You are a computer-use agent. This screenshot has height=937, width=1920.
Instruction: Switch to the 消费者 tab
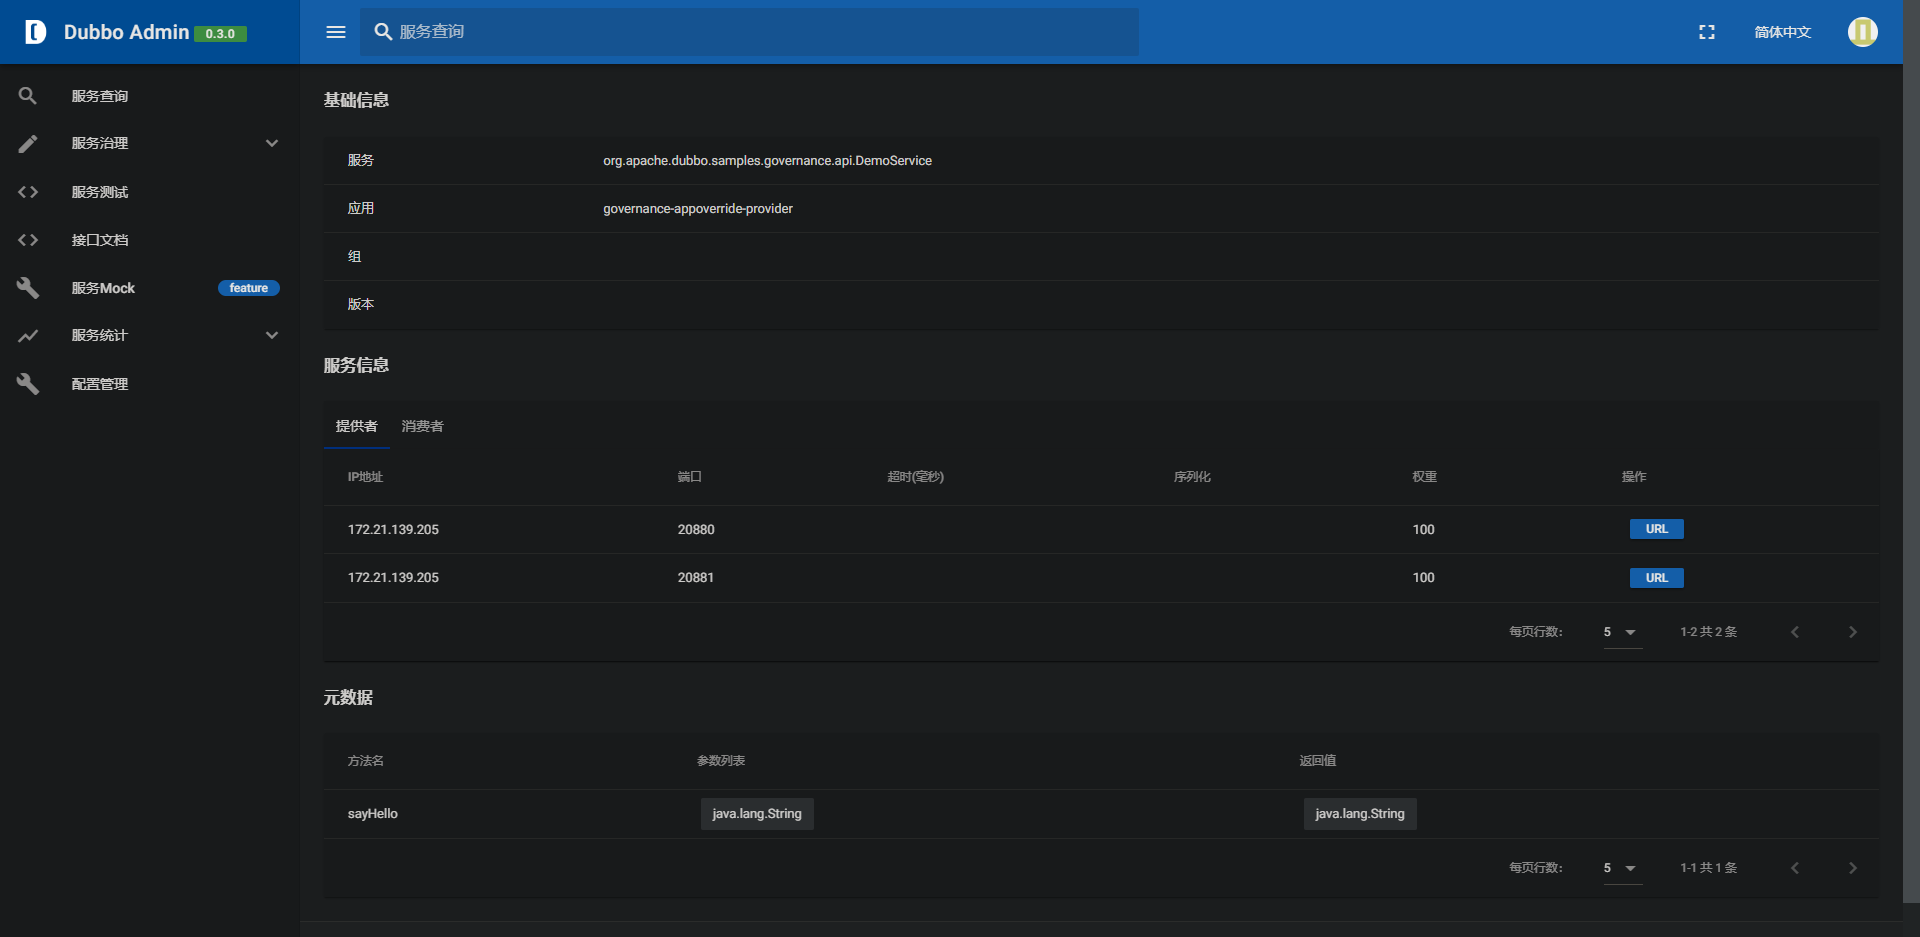422,426
